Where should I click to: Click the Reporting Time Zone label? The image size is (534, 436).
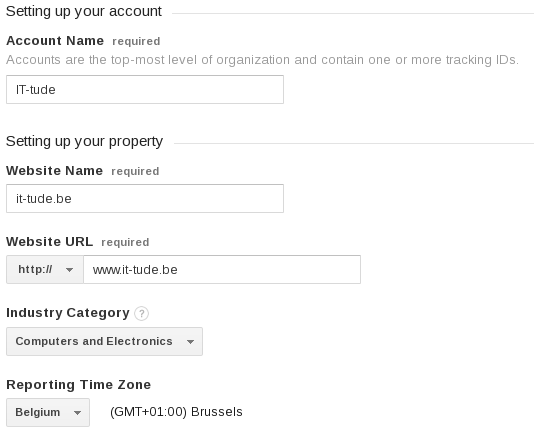click(79, 385)
